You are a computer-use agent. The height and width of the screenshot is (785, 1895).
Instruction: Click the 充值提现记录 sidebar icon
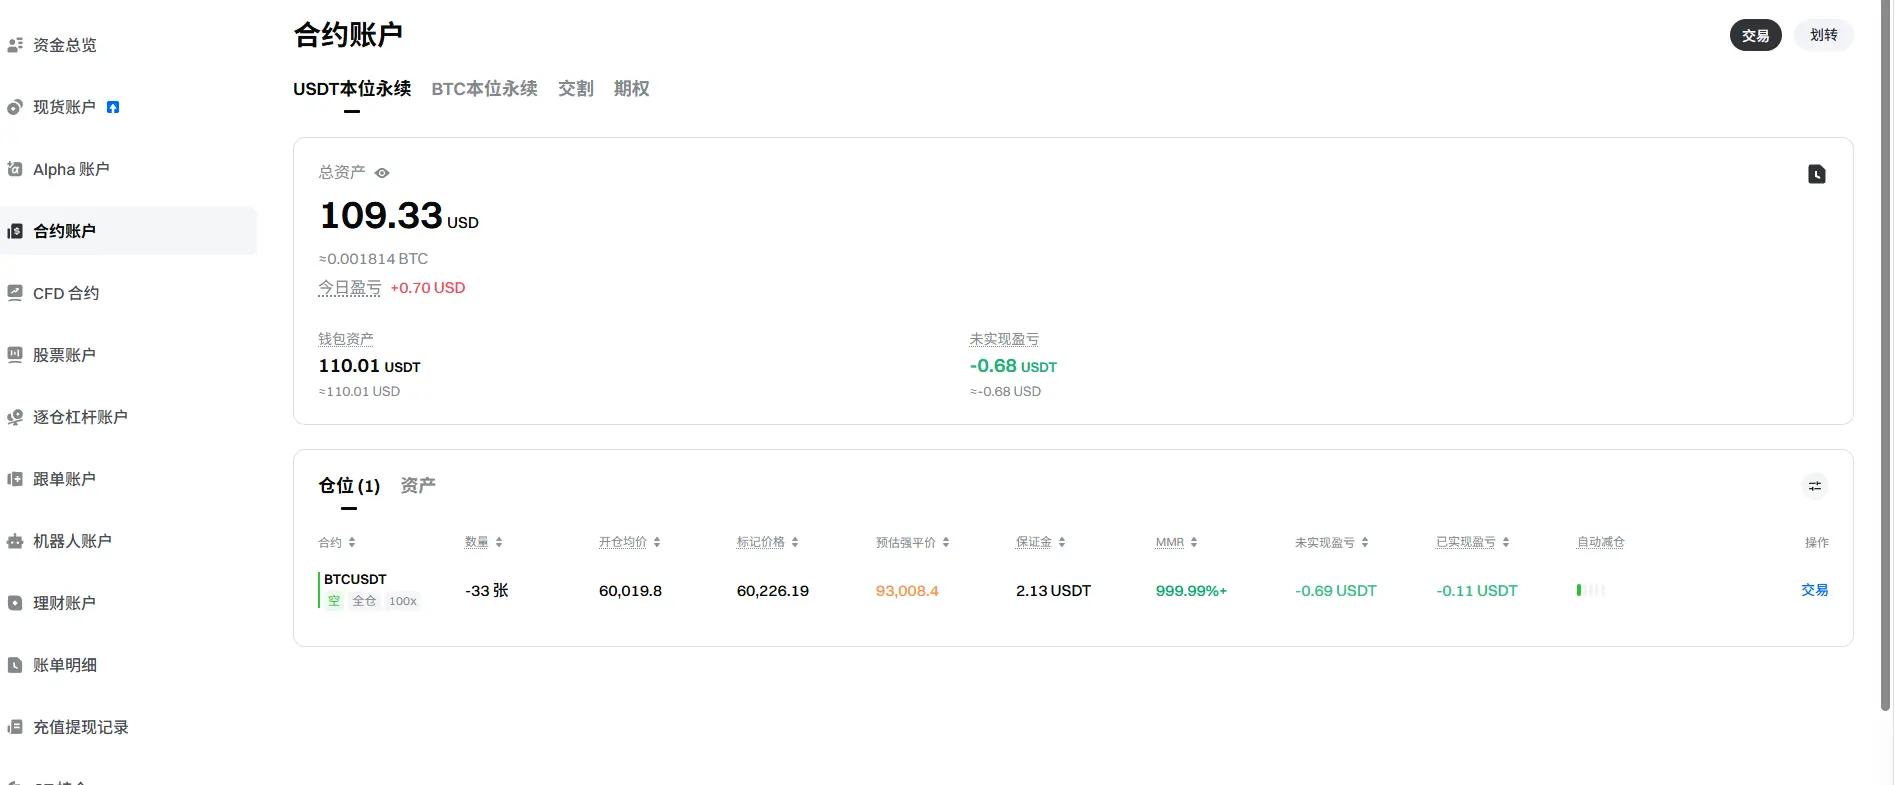(15, 727)
